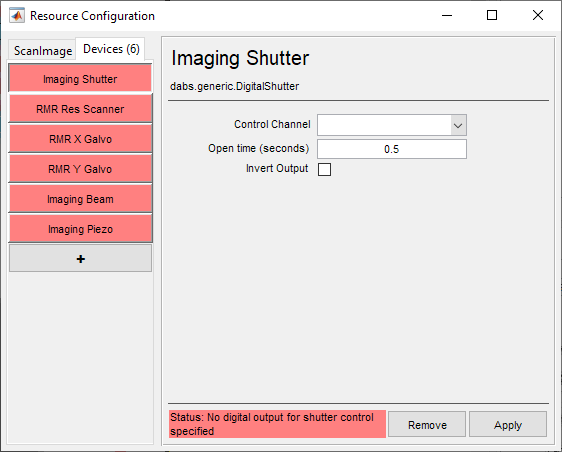Click the MATLAB icon in title bar
Viewport: 562px width, 452px height.
17,15
